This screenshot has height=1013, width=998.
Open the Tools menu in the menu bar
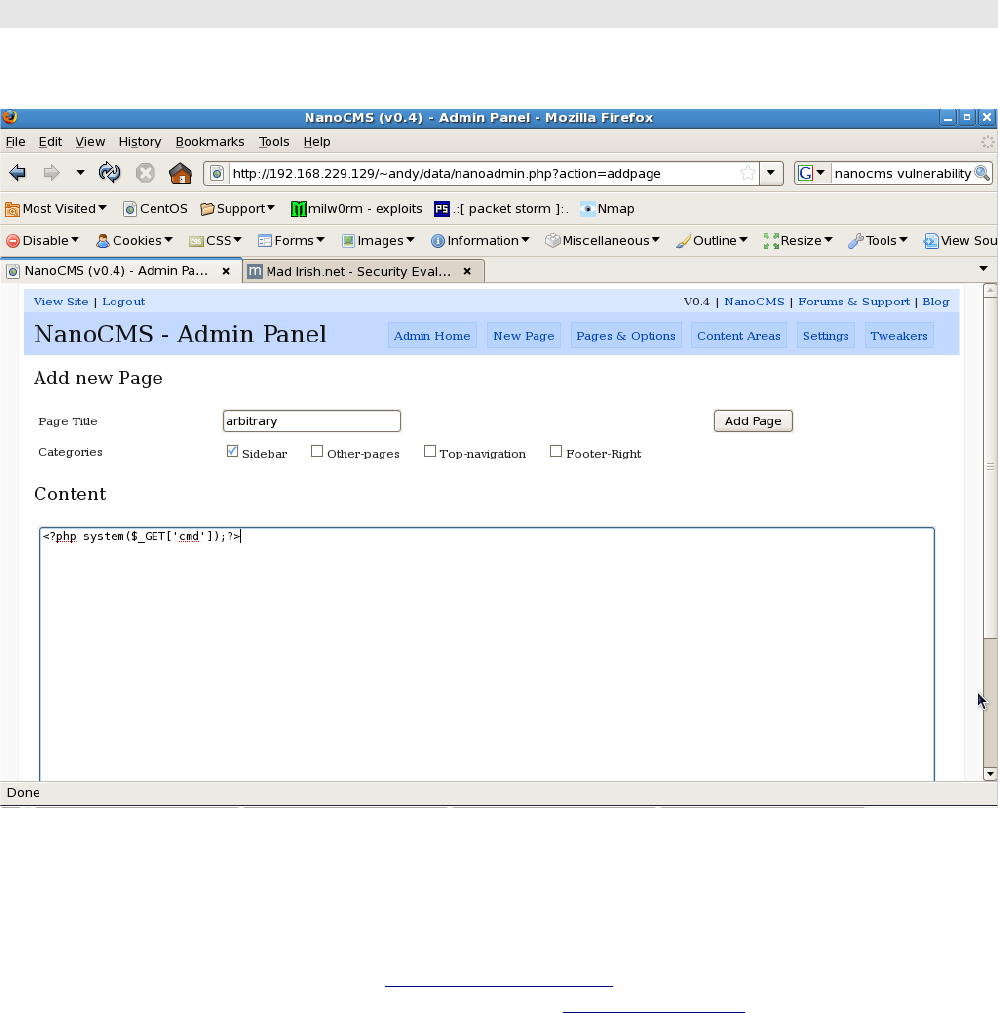[274, 141]
